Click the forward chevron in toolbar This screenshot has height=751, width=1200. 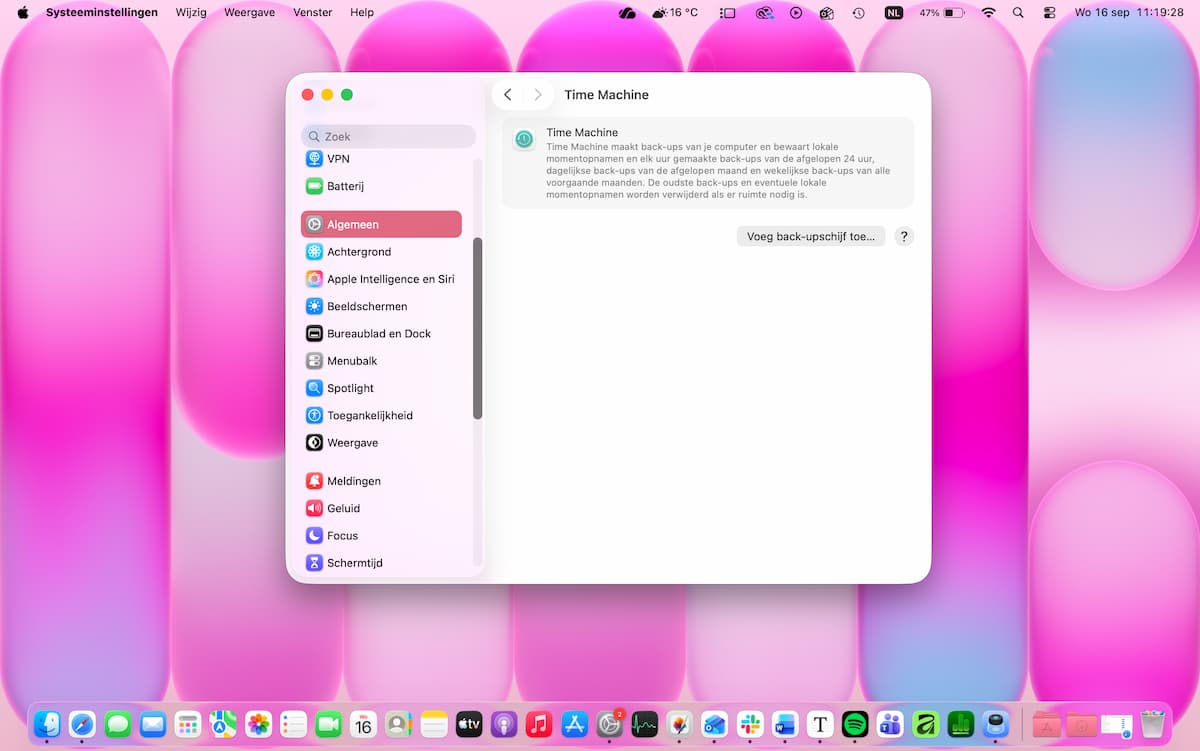(x=538, y=95)
